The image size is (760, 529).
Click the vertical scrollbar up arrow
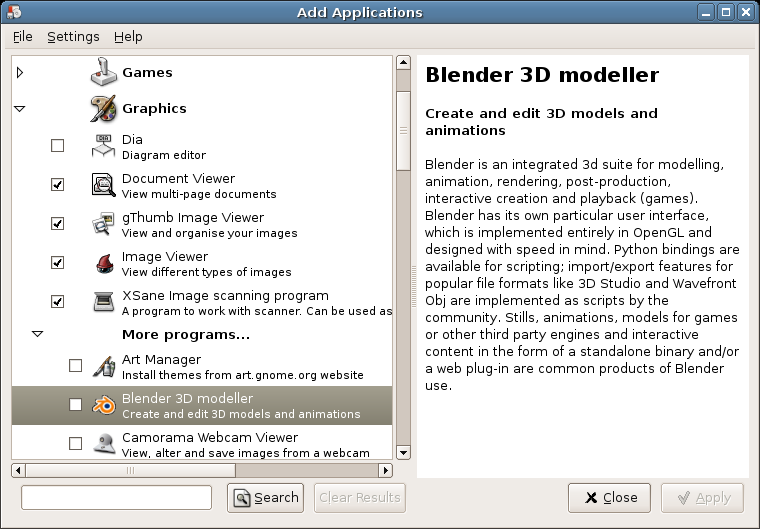coord(403,63)
